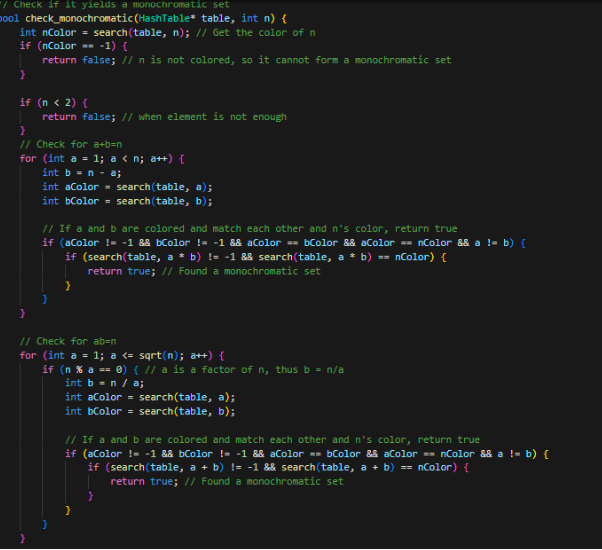The image size is (602, 550).
Task: Place cursor on 'a < n' loop condition
Action: (119, 158)
